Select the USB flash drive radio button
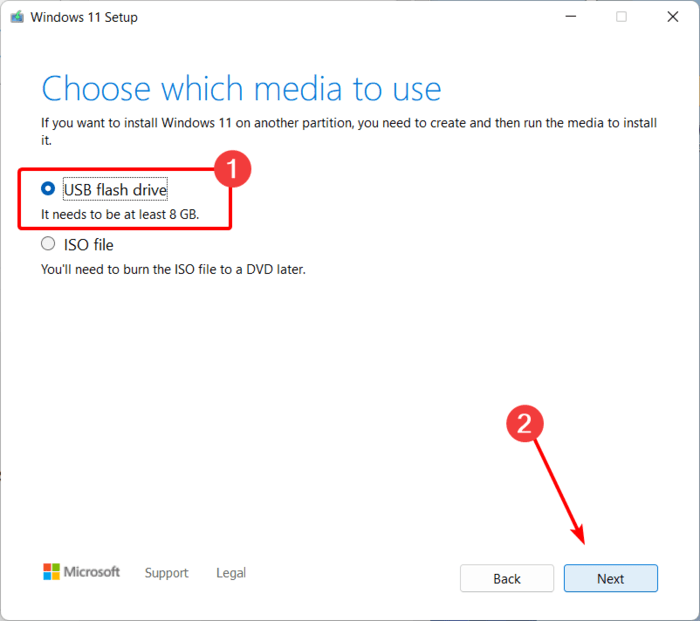 pos(48,188)
